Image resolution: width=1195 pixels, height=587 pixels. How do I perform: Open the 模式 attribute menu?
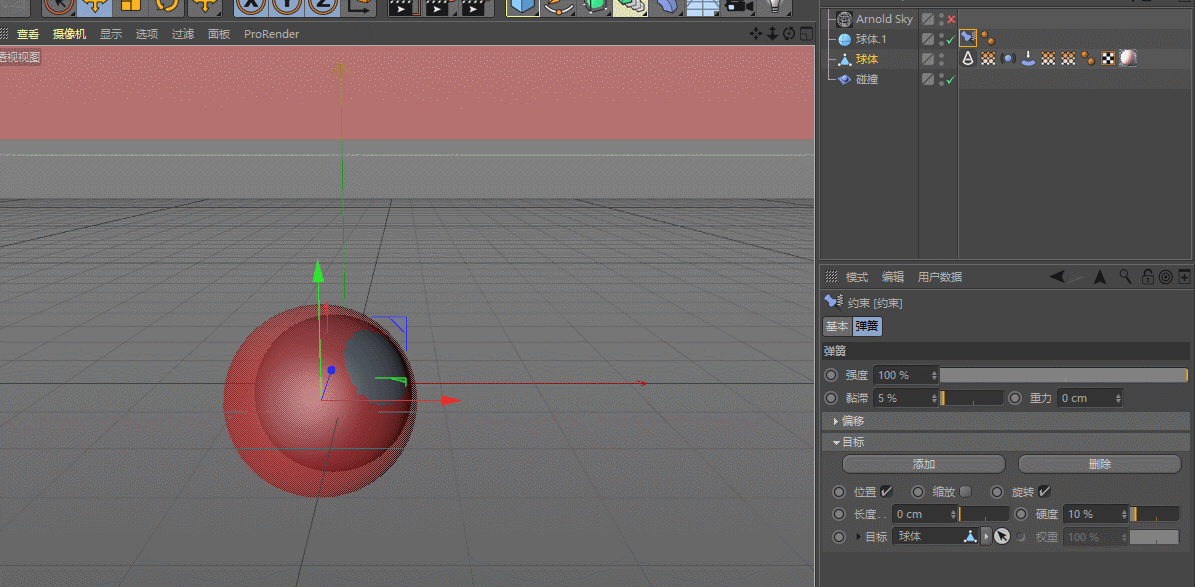[x=857, y=277]
